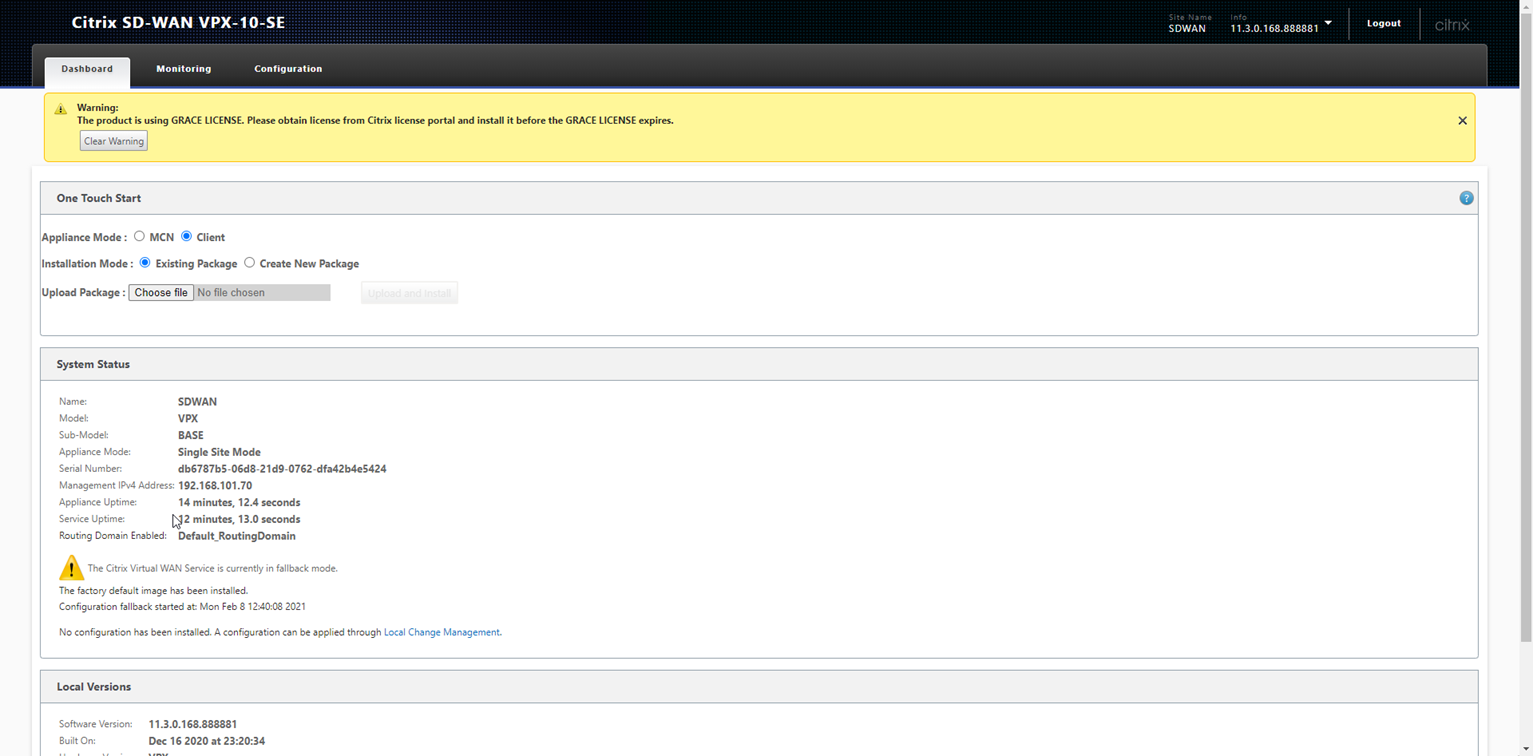
Task: Open the Dashboard tab
Action: [x=87, y=69]
